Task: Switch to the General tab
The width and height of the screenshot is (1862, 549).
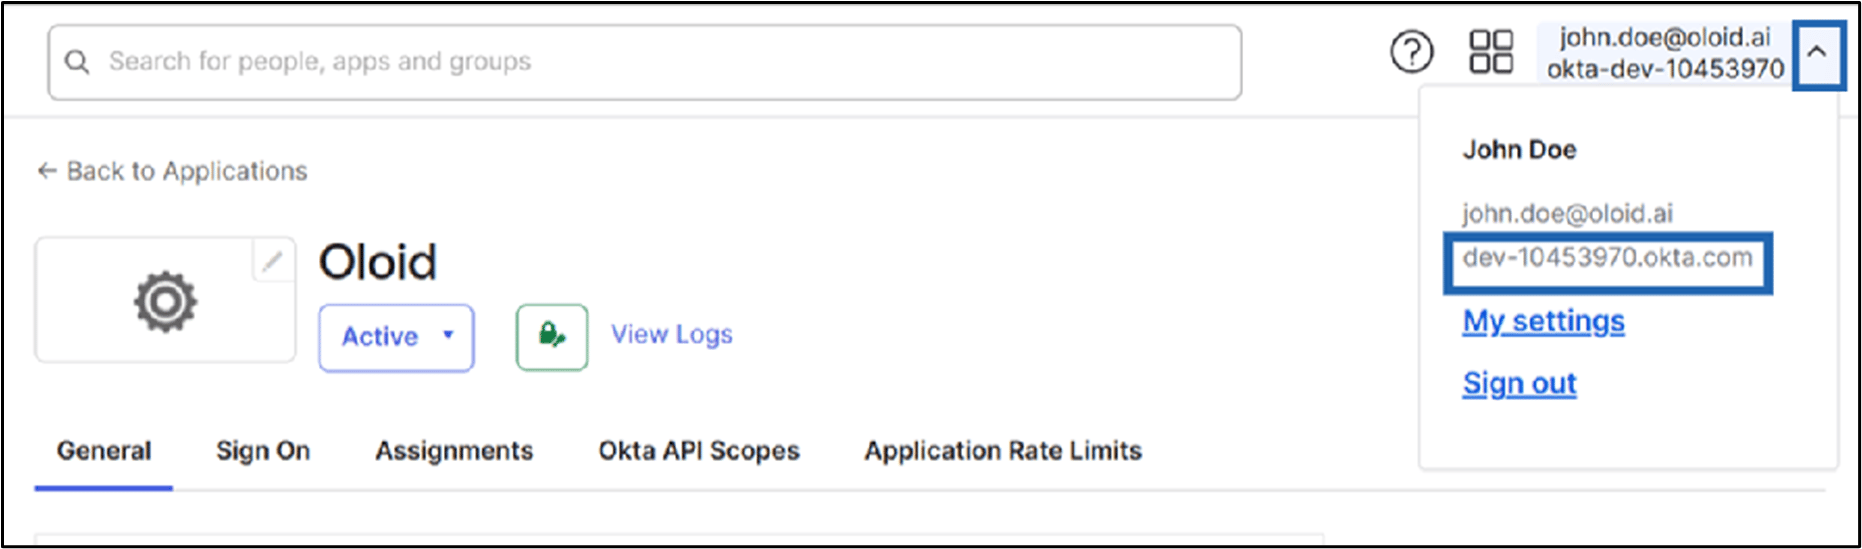Action: point(104,451)
